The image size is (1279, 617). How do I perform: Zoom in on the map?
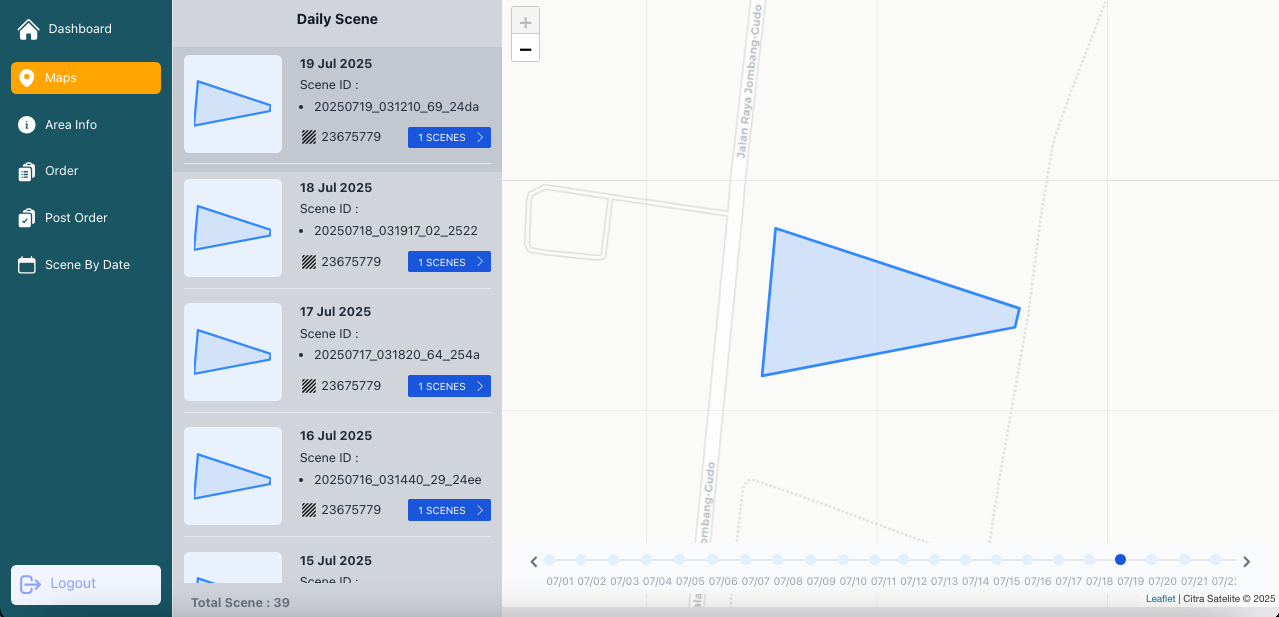(x=525, y=22)
